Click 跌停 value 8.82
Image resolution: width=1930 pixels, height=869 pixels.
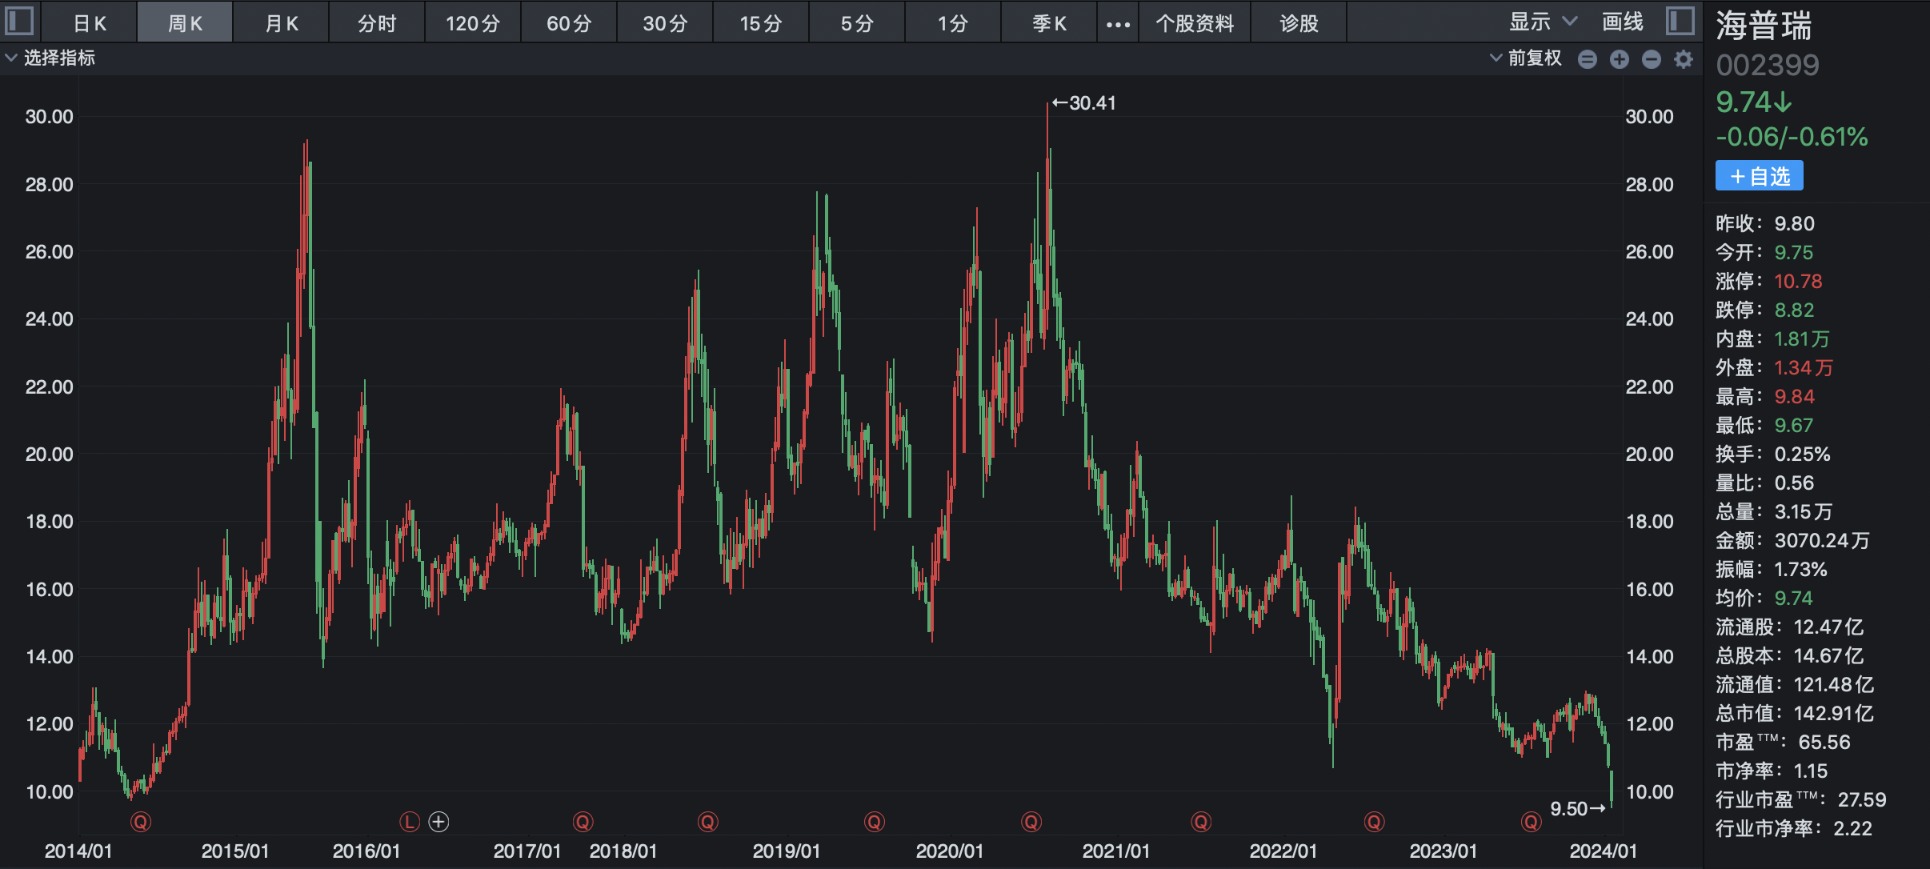pyautogui.click(x=1794, y=311)
